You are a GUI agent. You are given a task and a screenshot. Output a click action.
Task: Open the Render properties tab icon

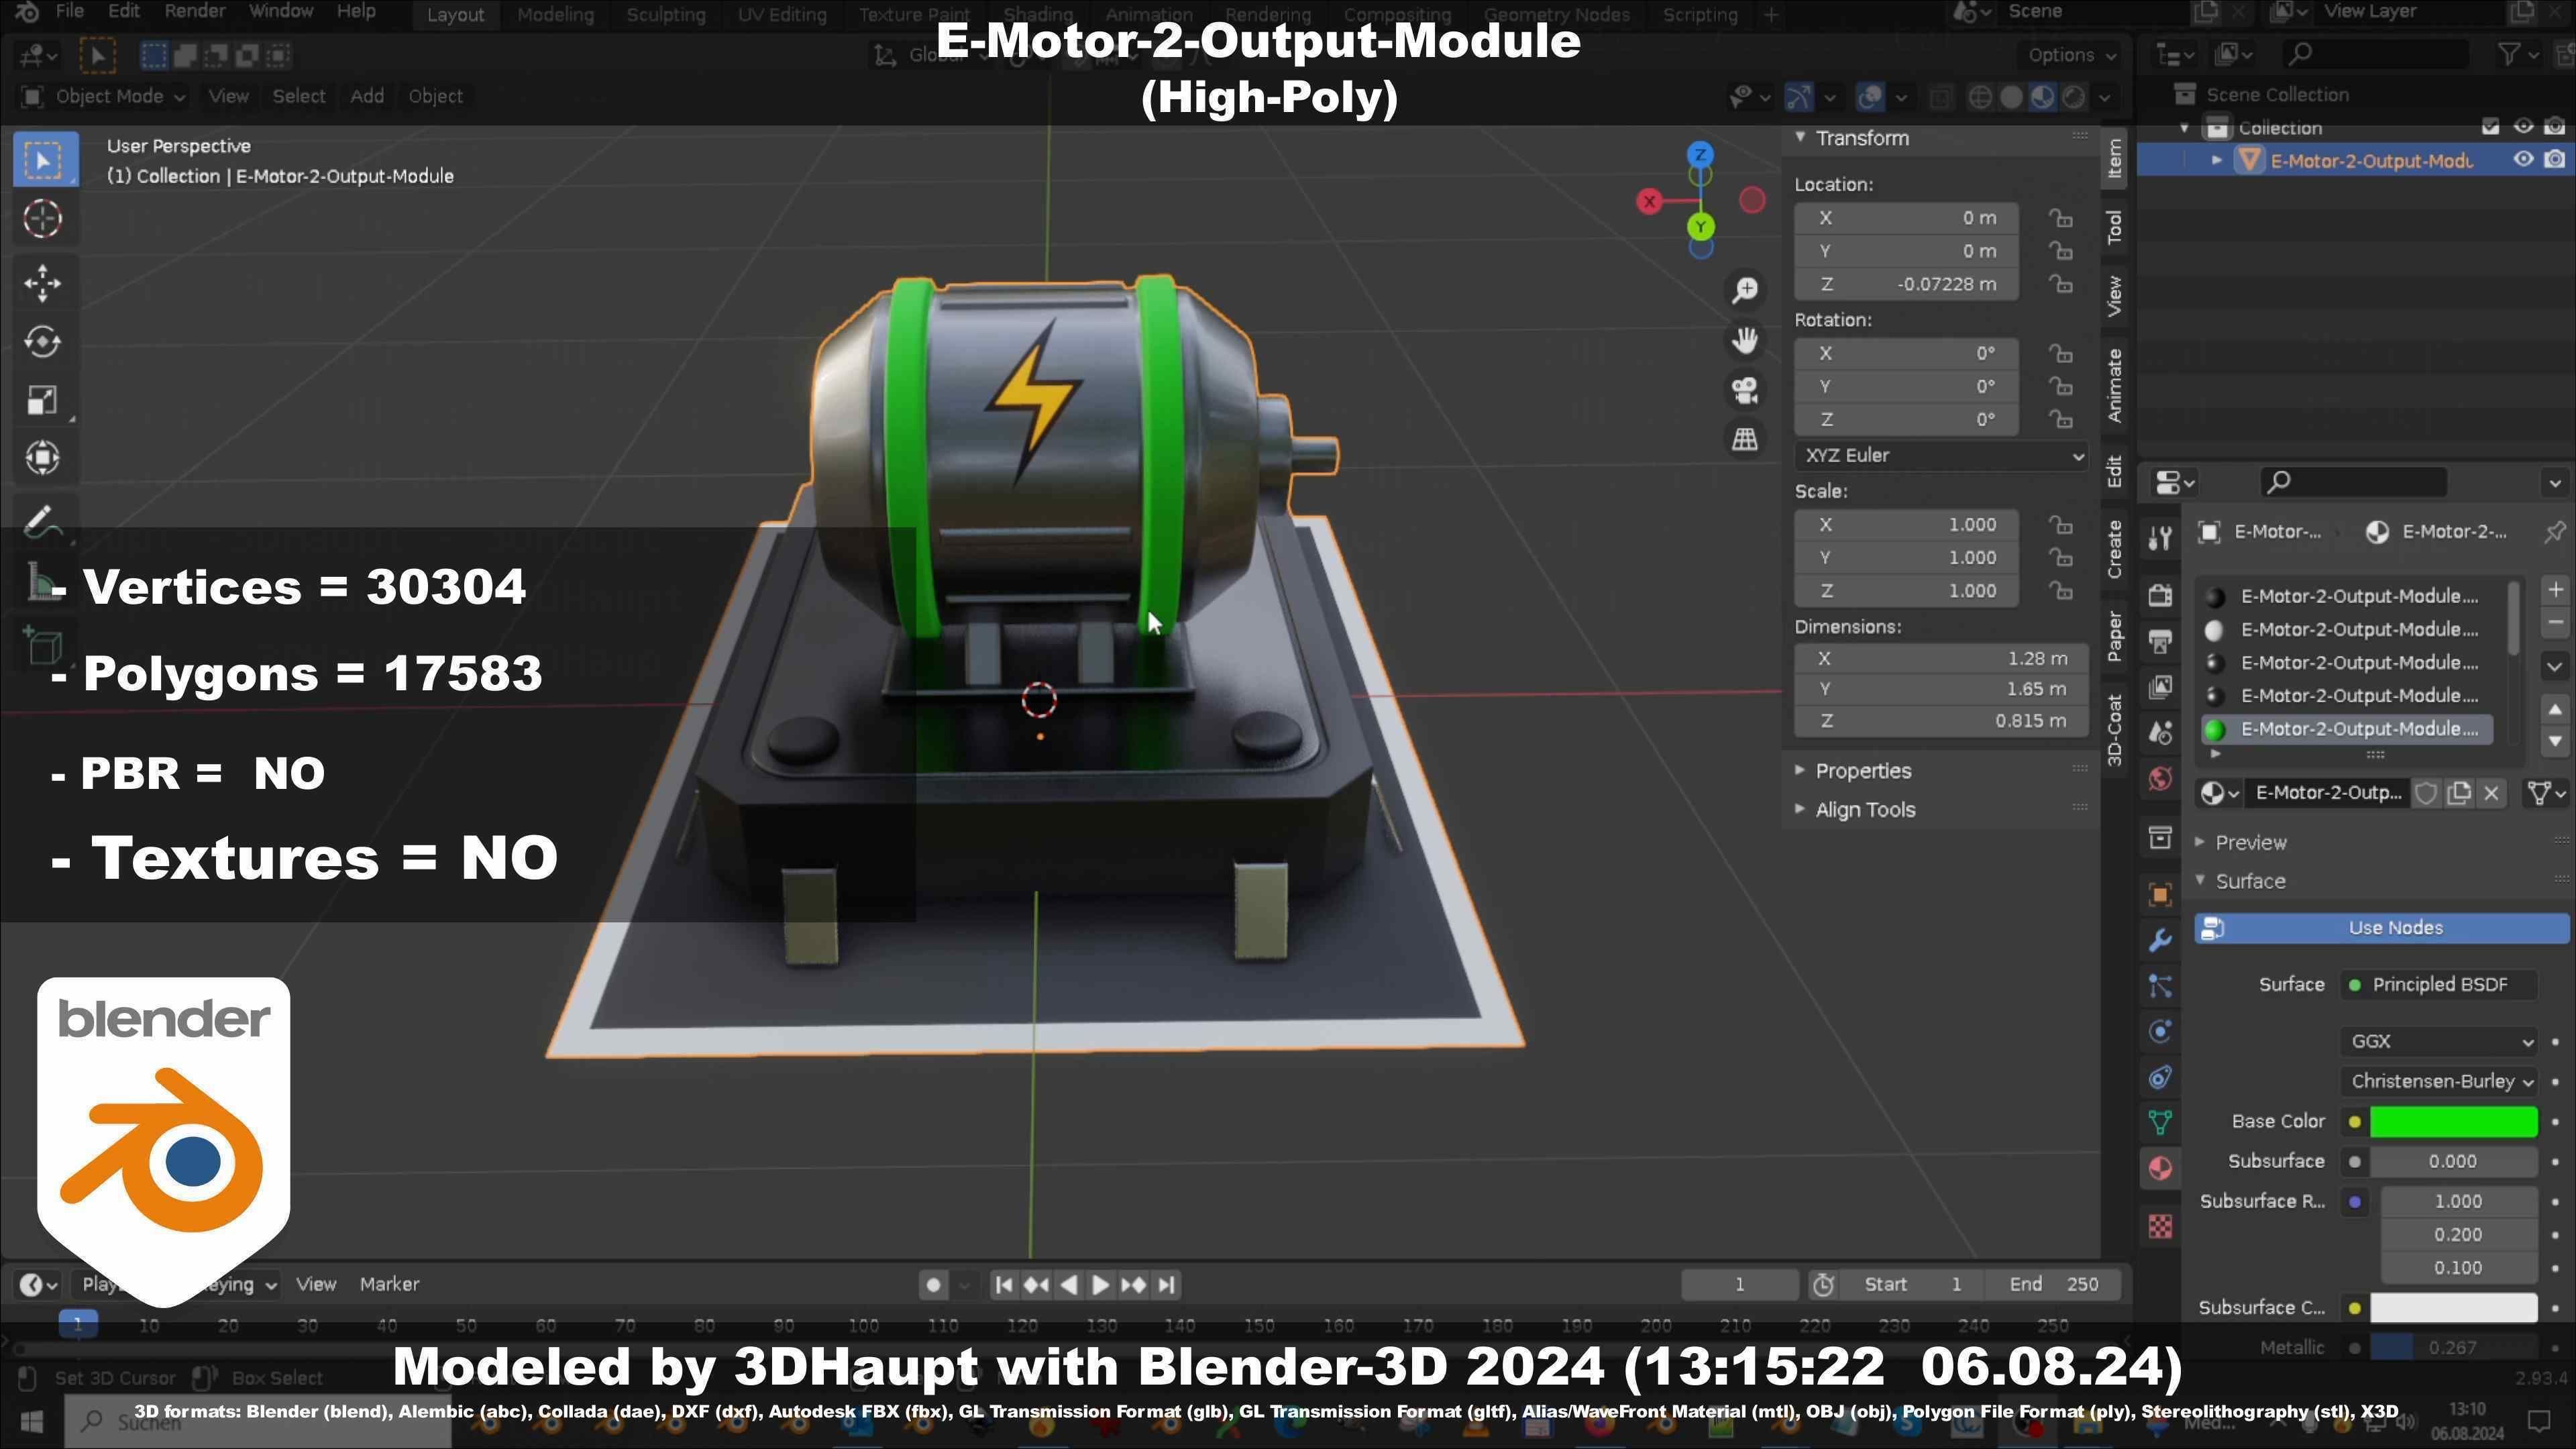(x=2160, y=596)
